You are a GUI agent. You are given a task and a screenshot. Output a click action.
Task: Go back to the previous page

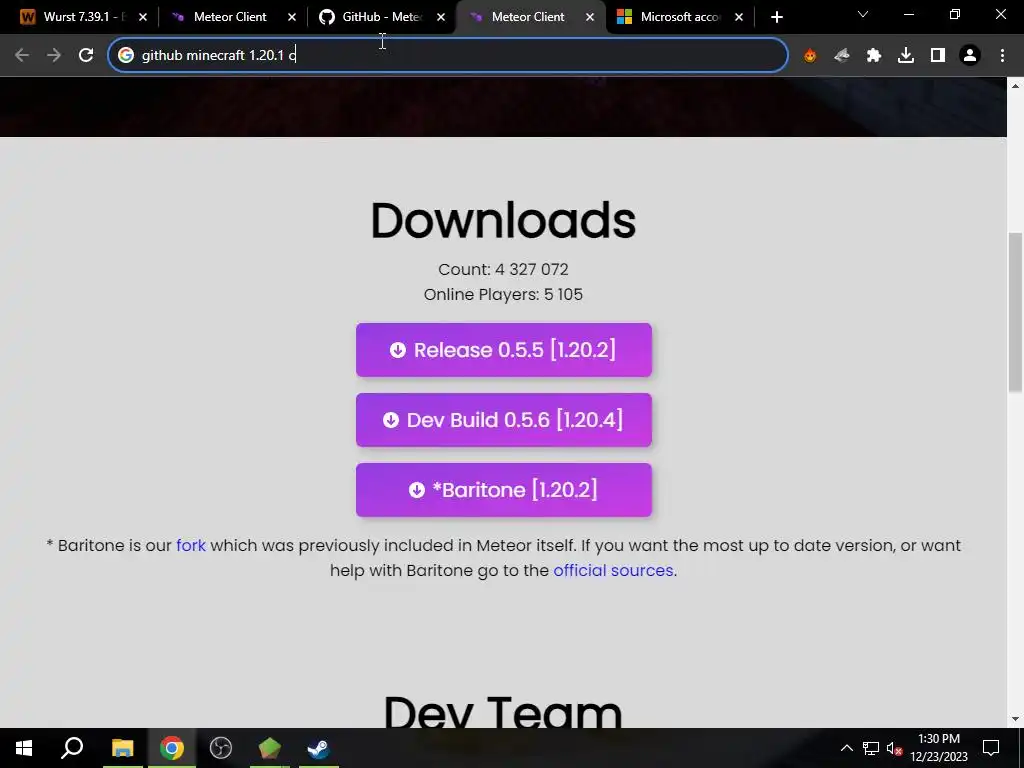click(x=22, y=55)
